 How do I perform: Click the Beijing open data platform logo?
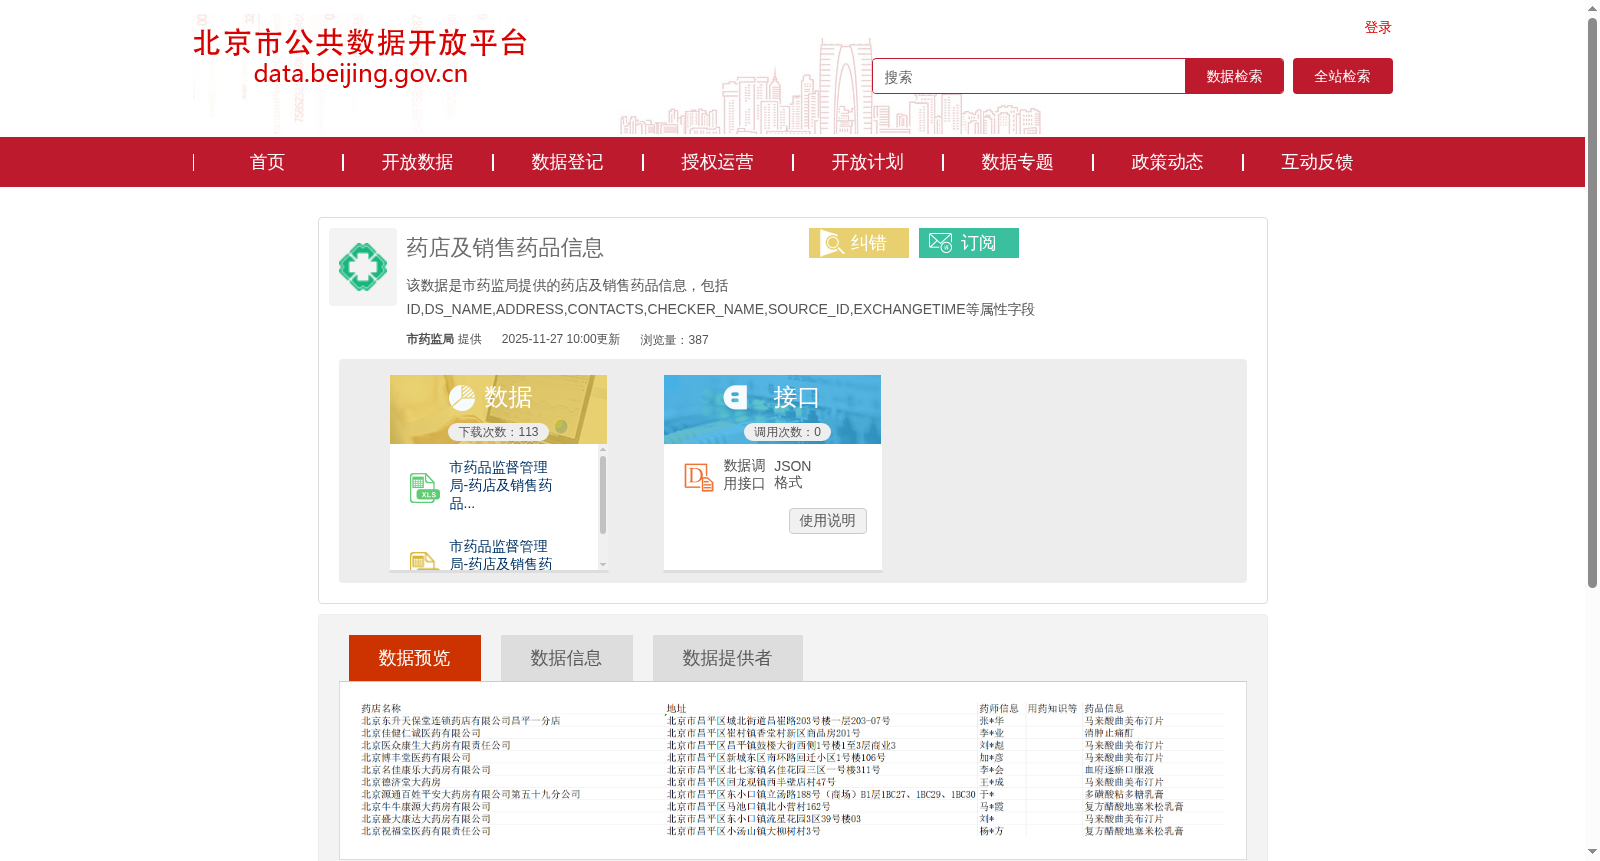pyautogui.click(x=360, y=57)
